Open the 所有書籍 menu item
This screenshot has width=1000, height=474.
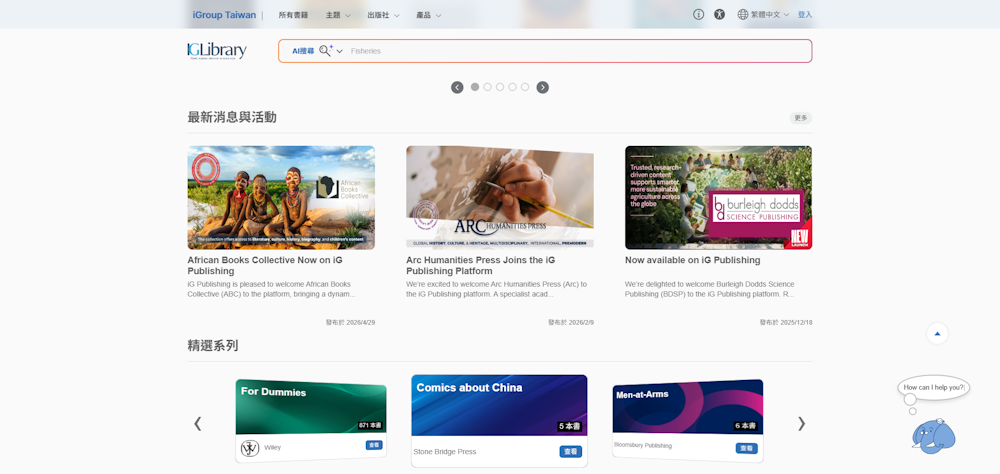tap(293, 15)
